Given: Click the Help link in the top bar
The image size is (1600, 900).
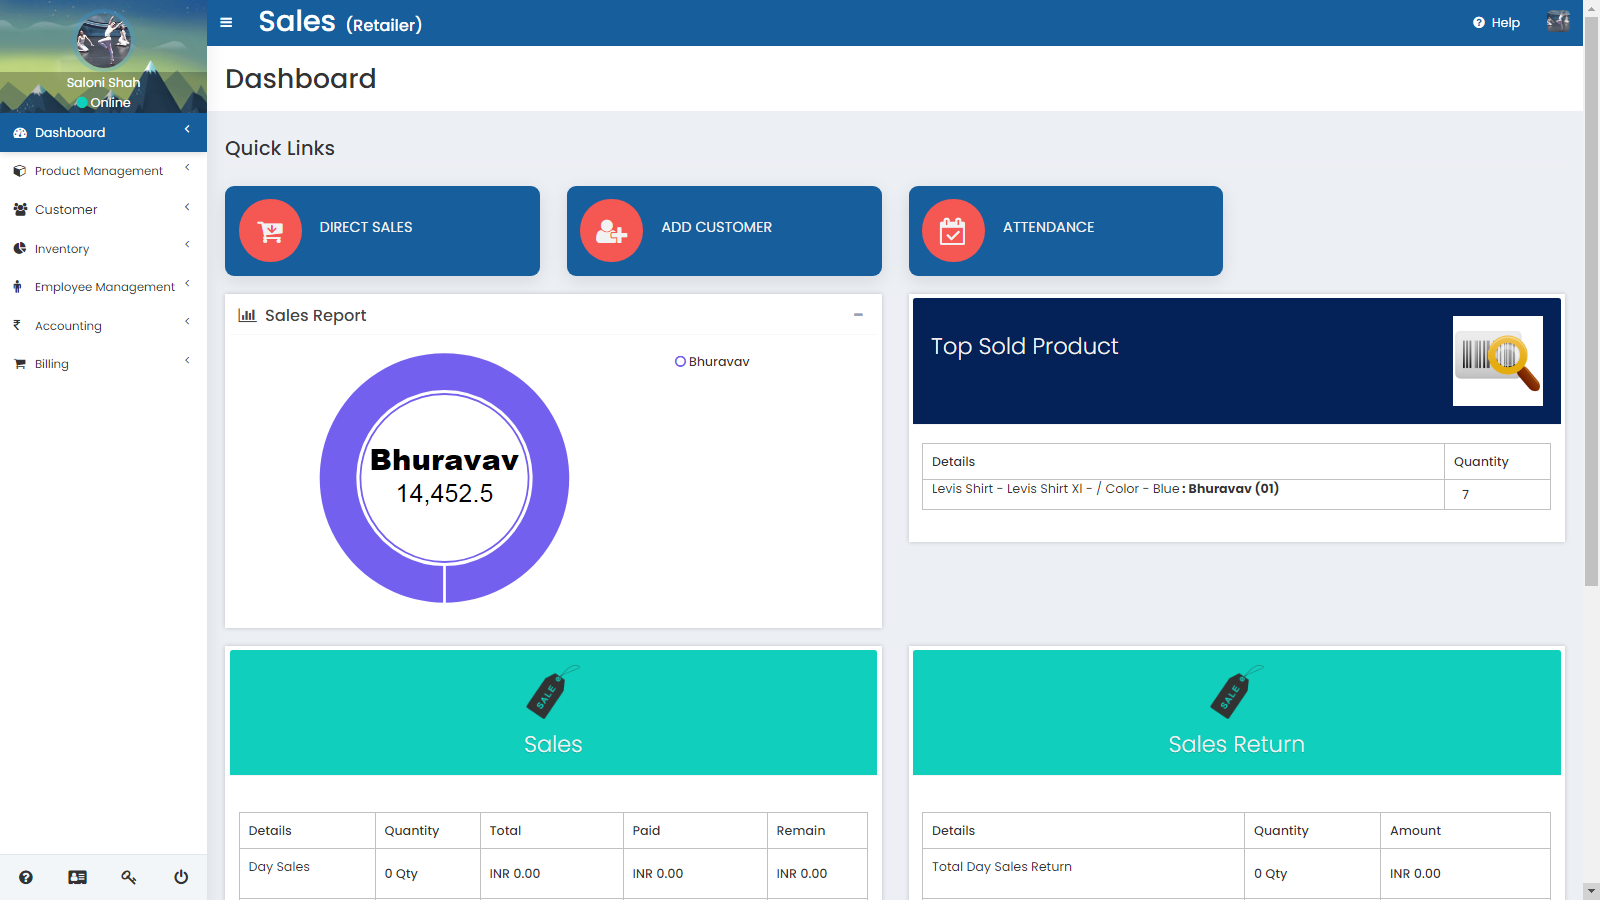Looking at the screenshot, I should (x=1496, y=22).
